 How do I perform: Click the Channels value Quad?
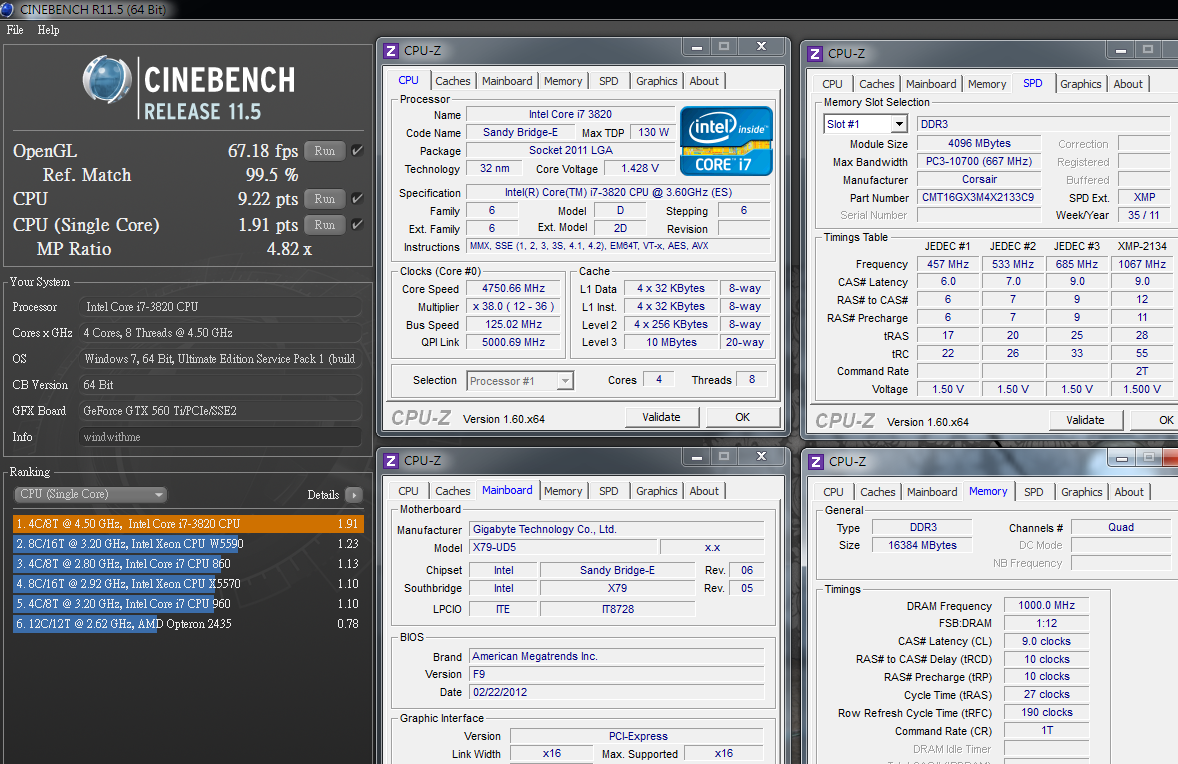1120,527
